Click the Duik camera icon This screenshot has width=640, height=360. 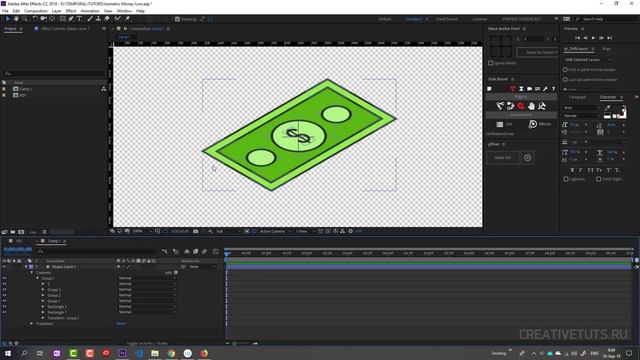[529, 89]
